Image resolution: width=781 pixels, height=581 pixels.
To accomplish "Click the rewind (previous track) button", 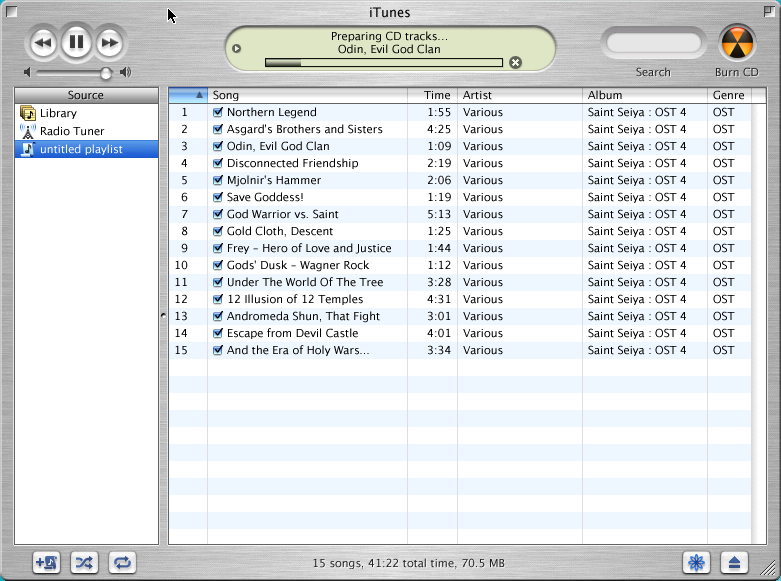I will coord(43,43).
